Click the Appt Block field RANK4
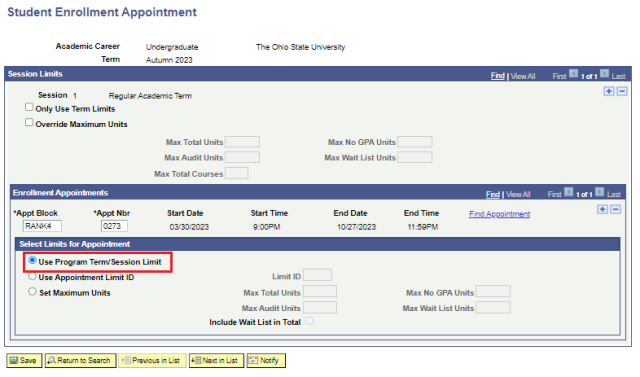Viewport: 640px width, 377px height. (x=42, y=226)
